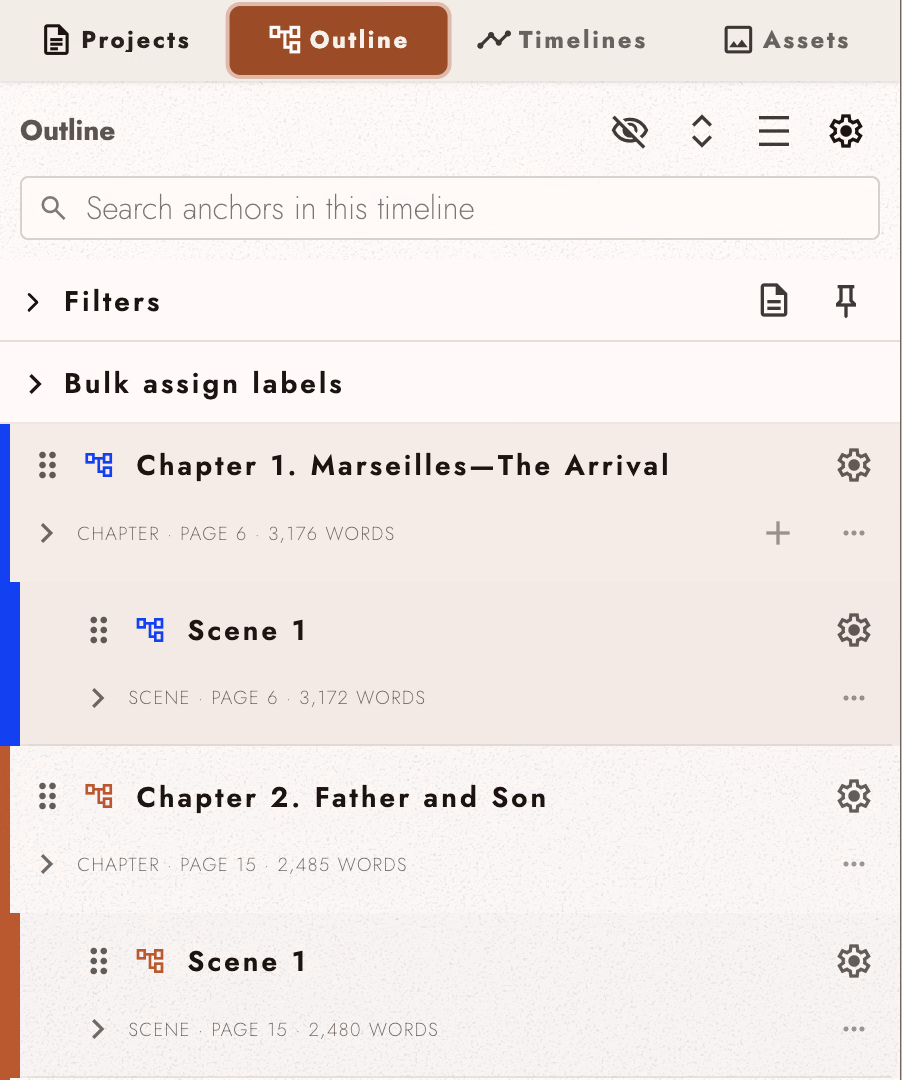
Task: Click 'CHAPTER · PAGE 6 · 3,176 WORDS' text
Action: coord(236,534)
